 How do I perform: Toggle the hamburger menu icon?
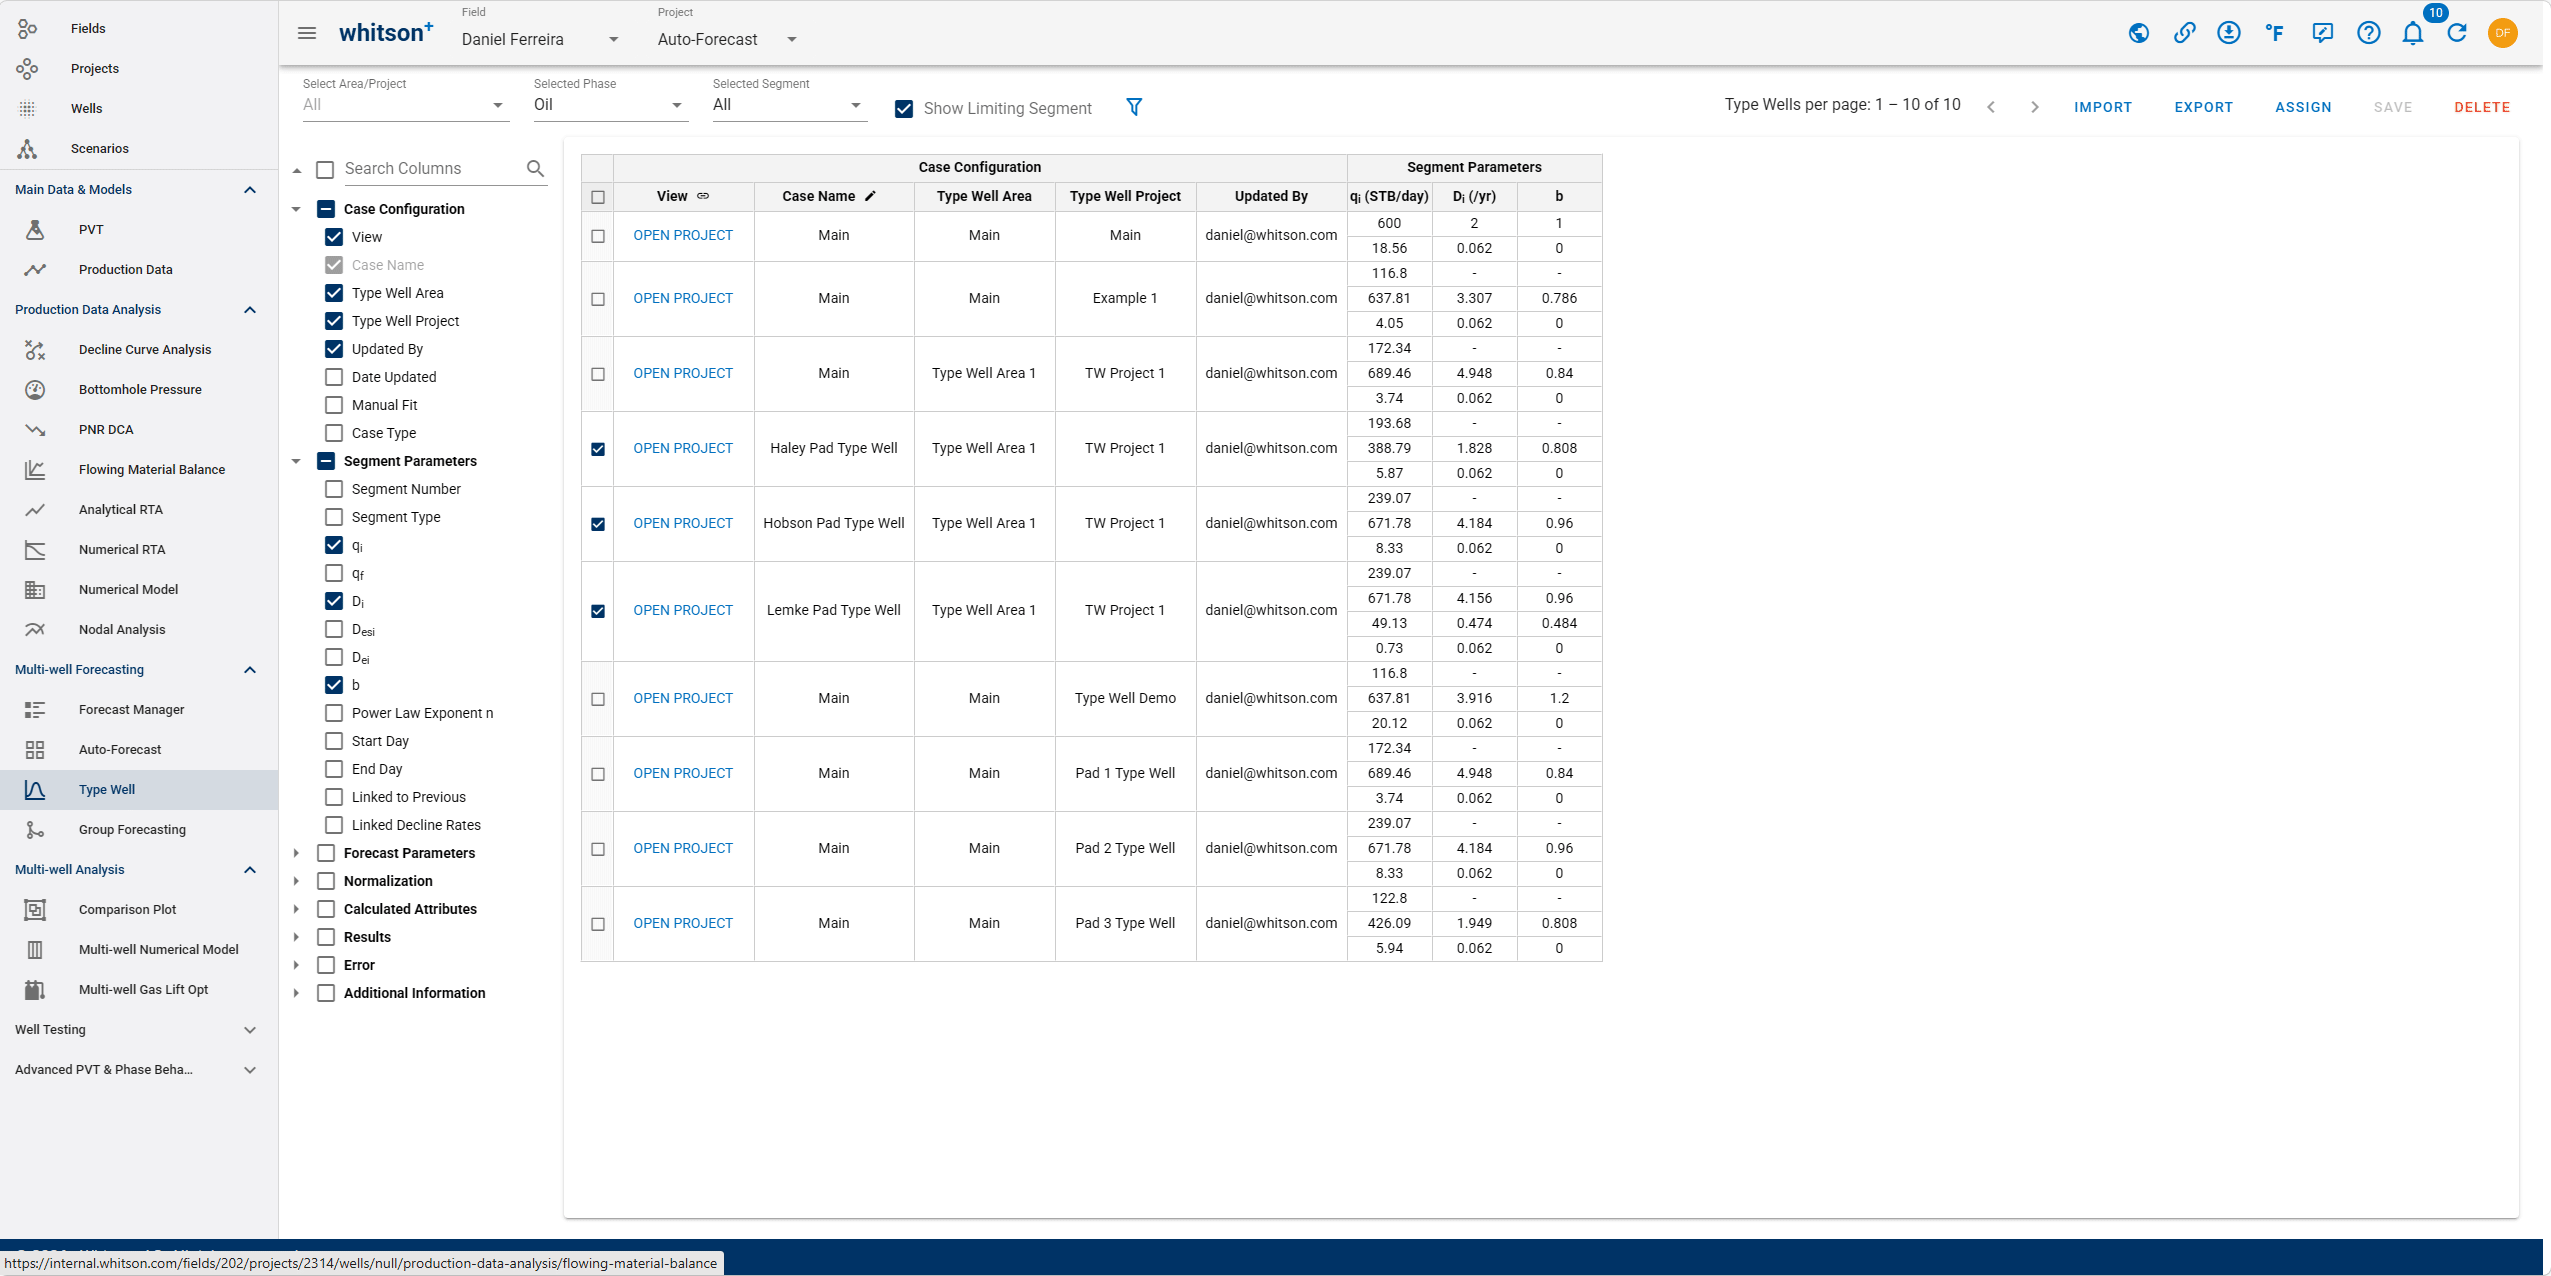coord(307,33)
